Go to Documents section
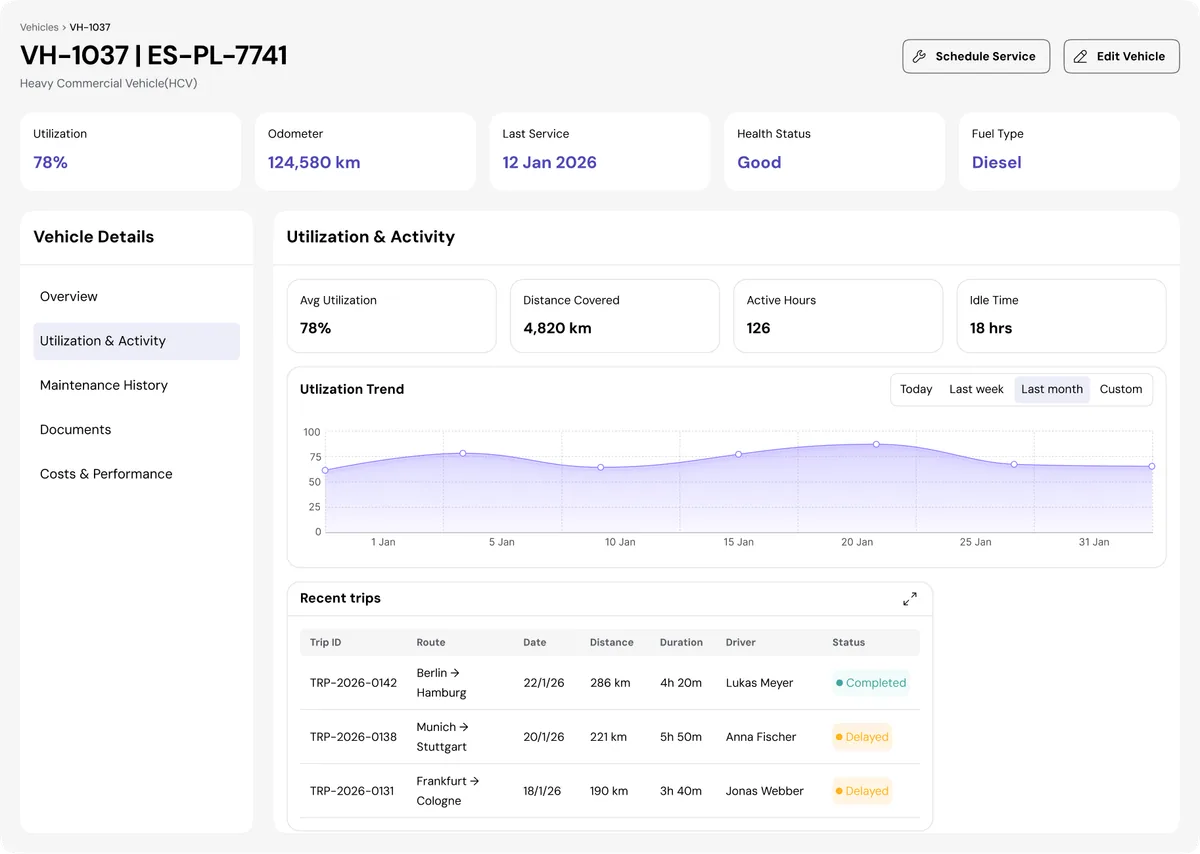The image size is (1200, 854). coord(76,430)
